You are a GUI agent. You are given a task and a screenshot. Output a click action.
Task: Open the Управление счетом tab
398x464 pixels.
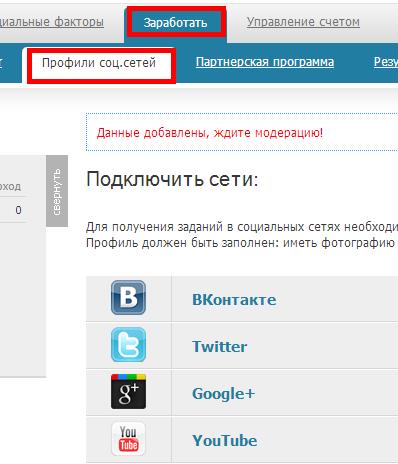303,22
